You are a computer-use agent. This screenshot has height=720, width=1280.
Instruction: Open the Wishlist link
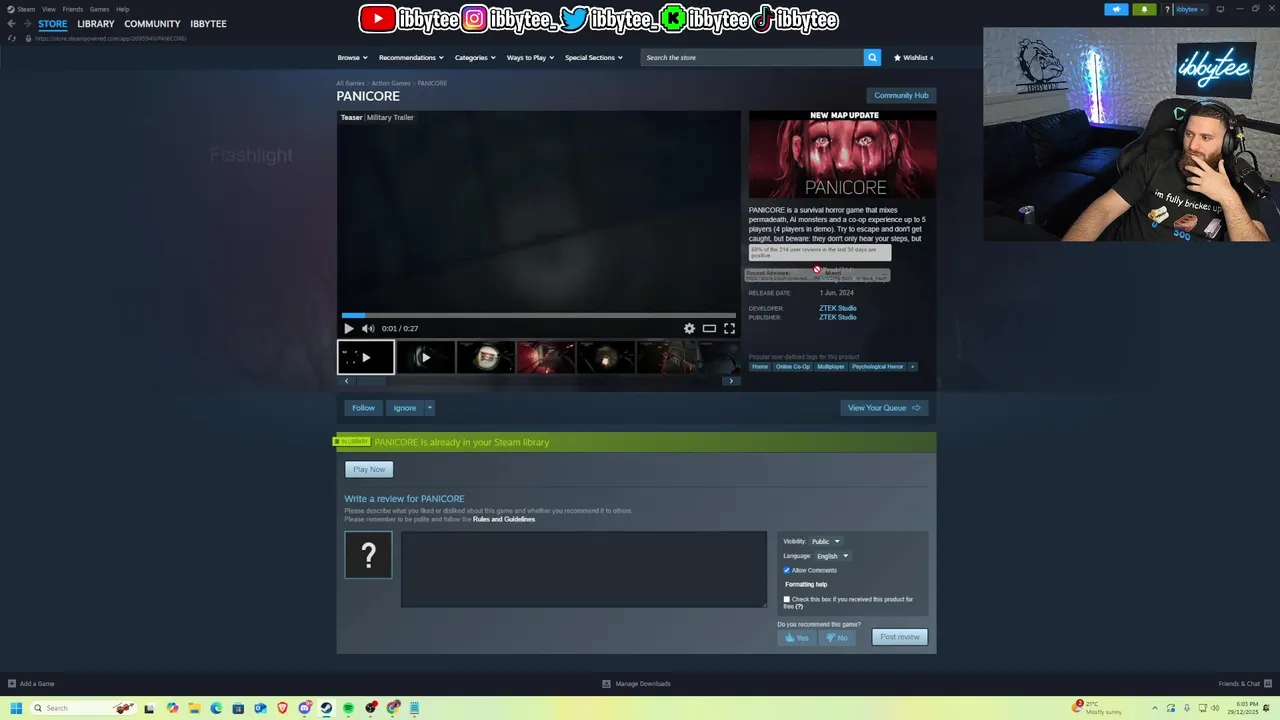pos(913,57)
